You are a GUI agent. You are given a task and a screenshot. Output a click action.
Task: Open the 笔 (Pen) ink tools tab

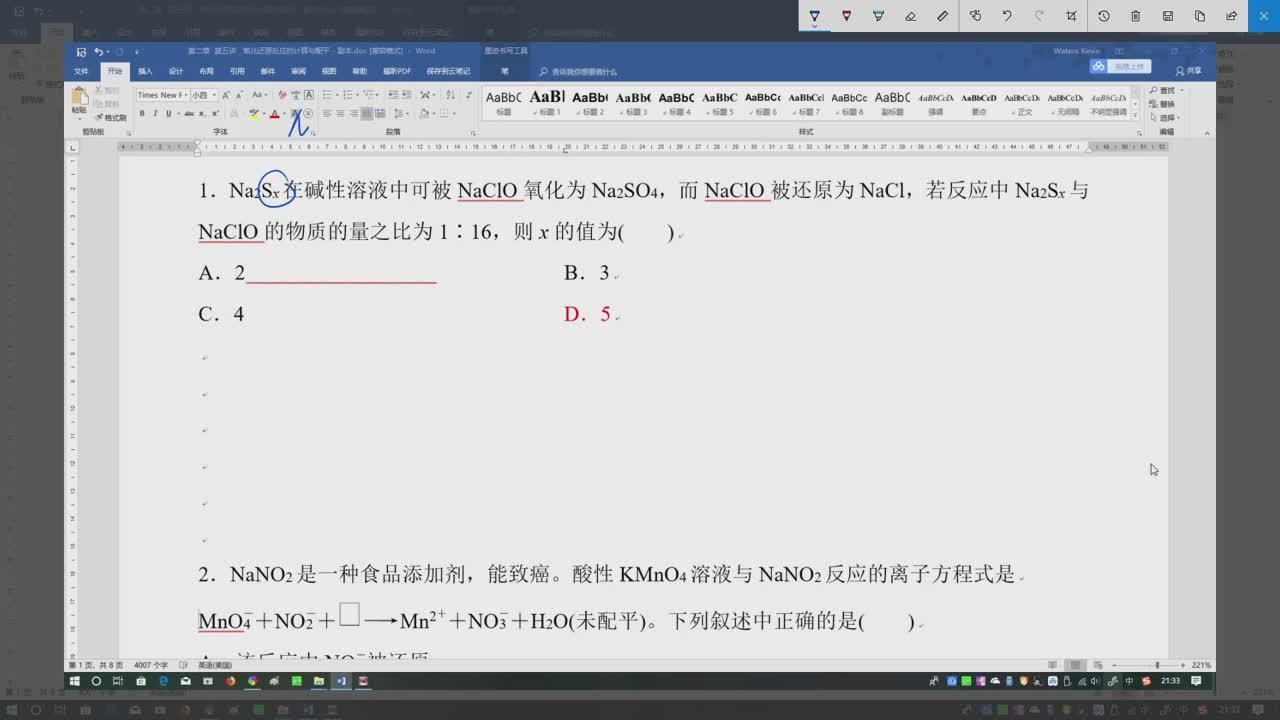coord(505,71)
